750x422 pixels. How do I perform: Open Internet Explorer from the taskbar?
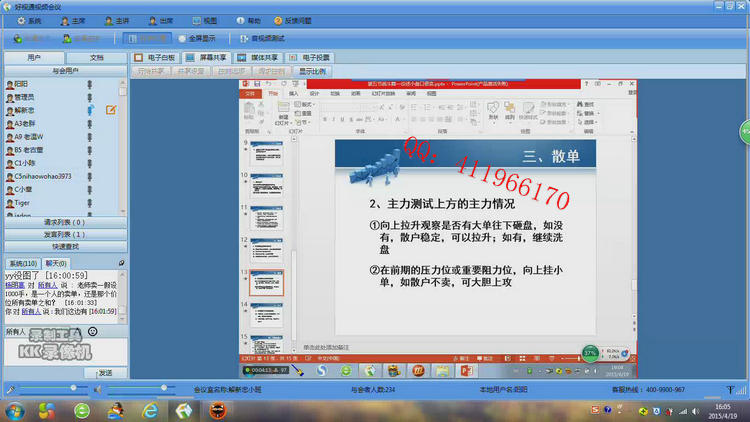point(150,411)
